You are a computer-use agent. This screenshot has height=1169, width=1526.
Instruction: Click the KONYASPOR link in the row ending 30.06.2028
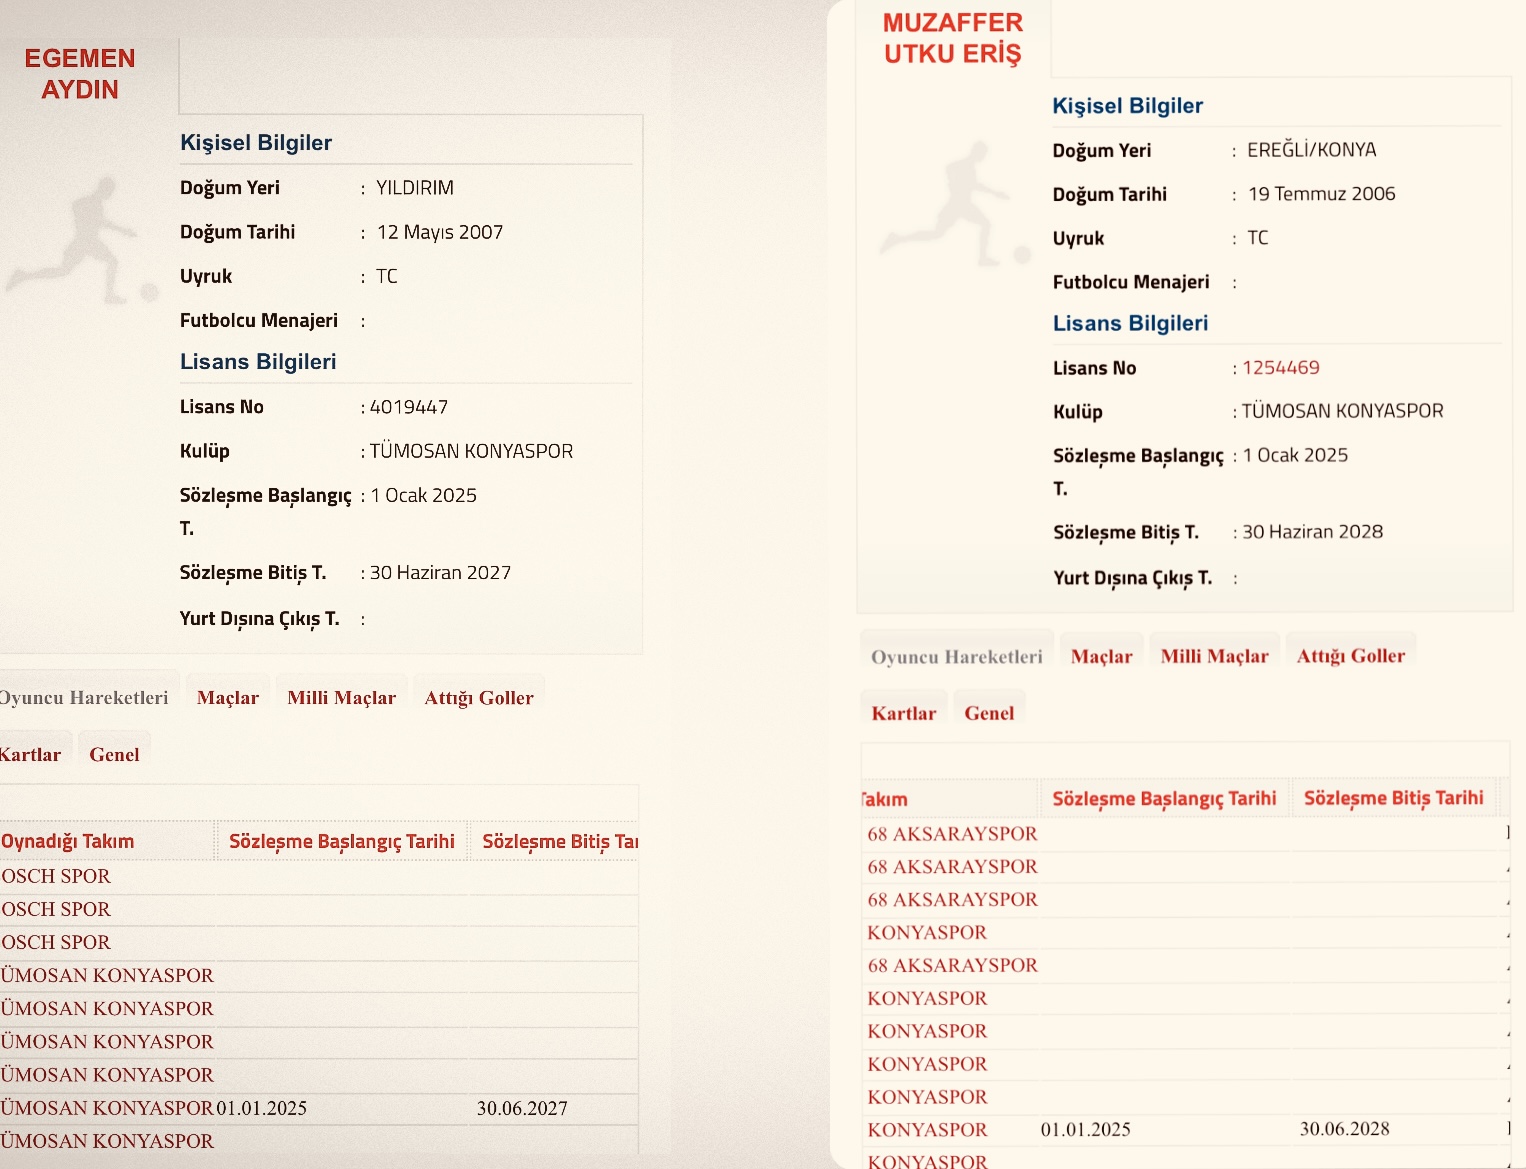coord(927,1130)
